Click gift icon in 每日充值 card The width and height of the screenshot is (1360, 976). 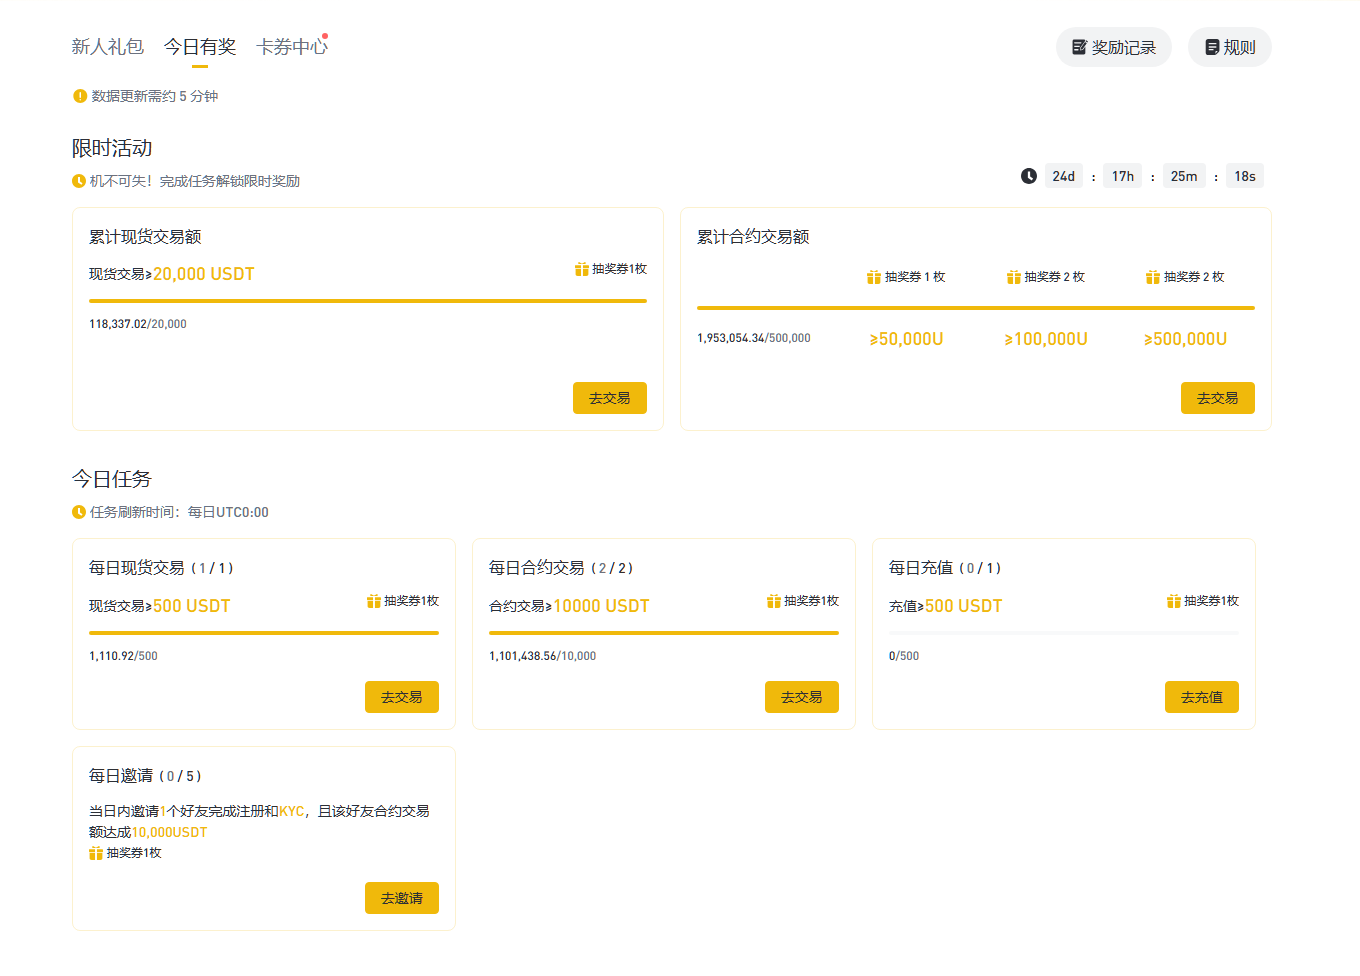[1174, 601]
